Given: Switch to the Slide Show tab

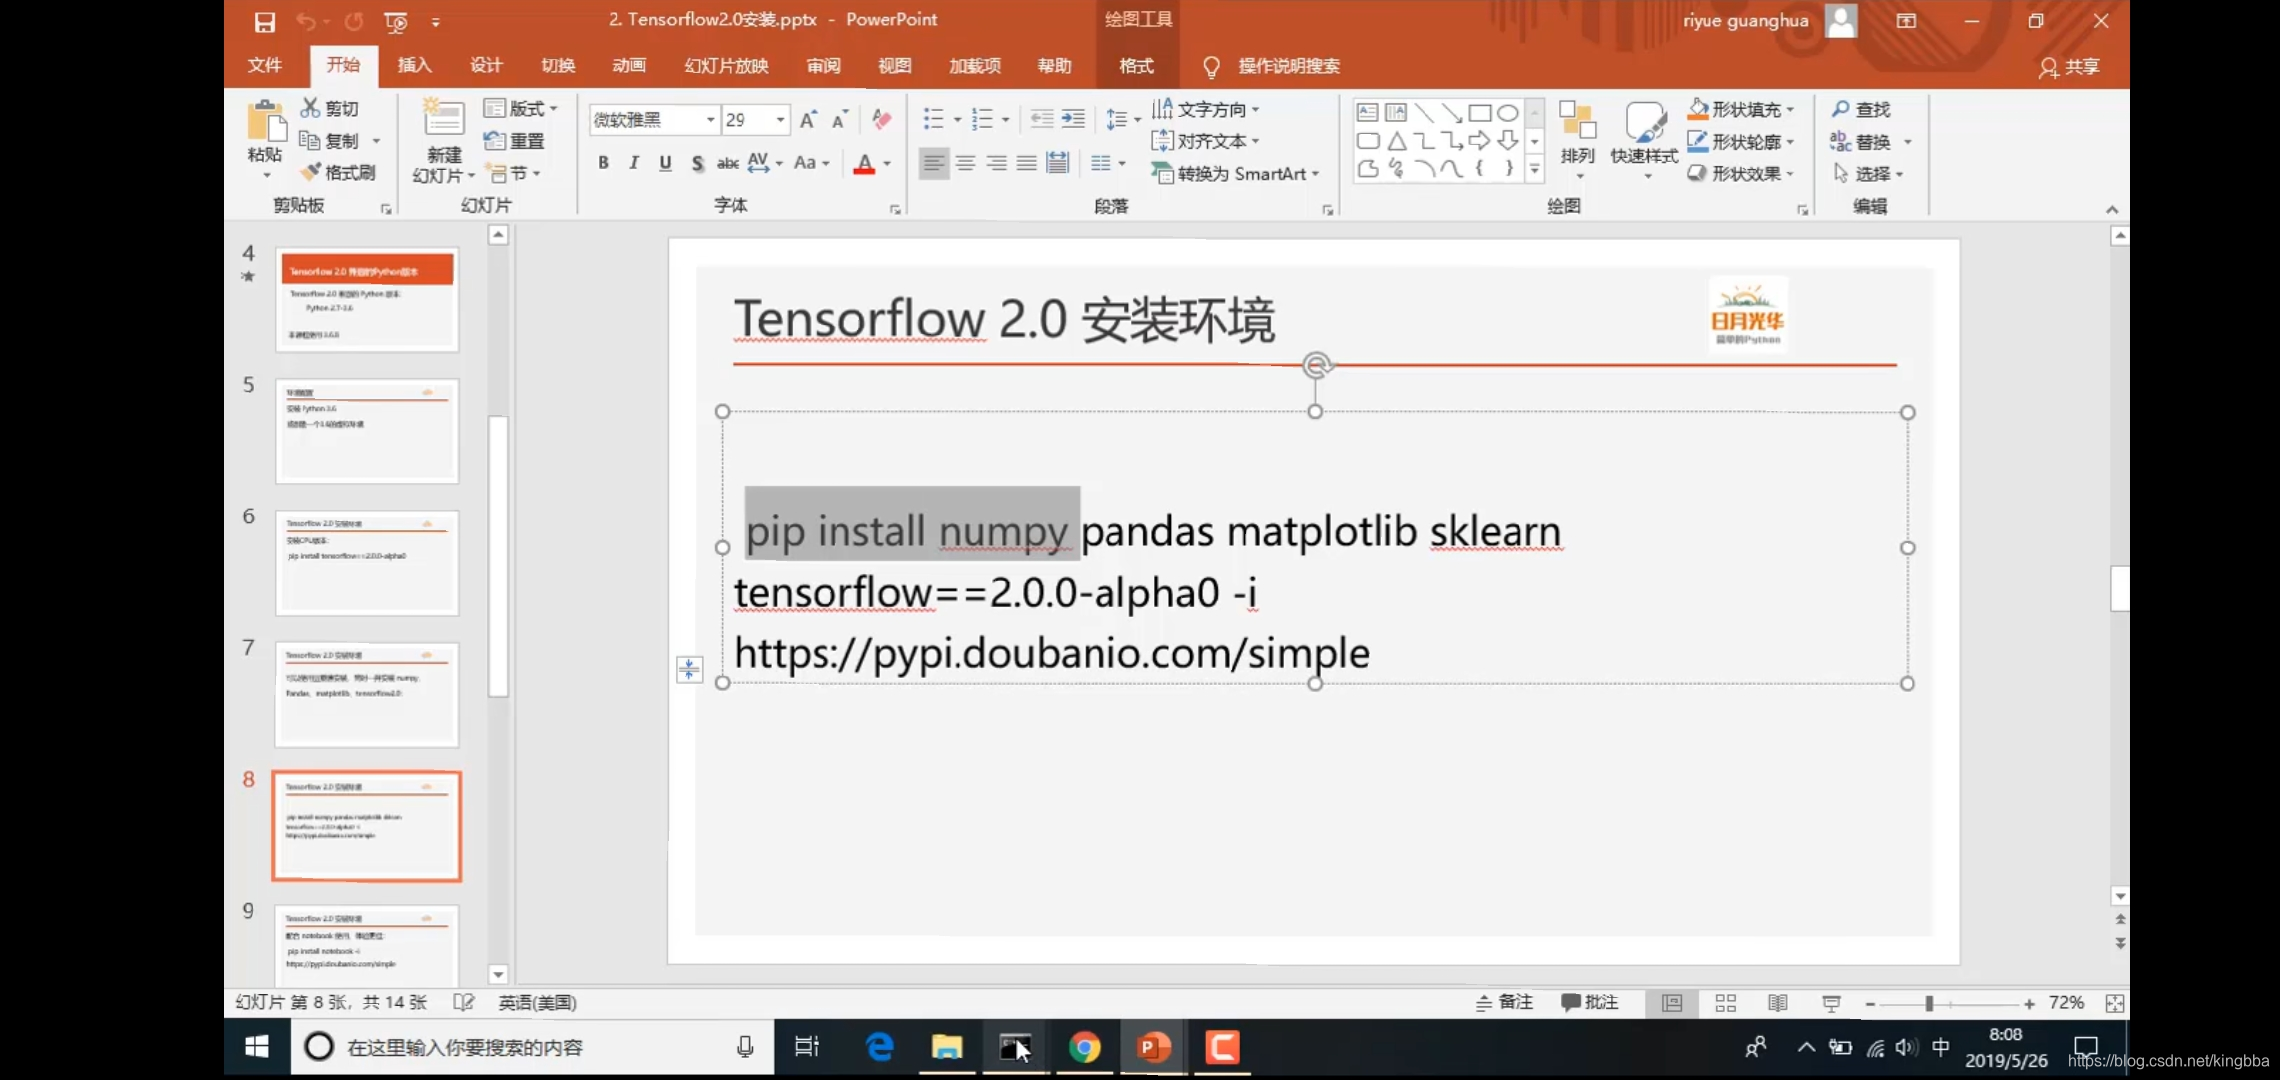Looking at the screenshot, I should (726, 66).
